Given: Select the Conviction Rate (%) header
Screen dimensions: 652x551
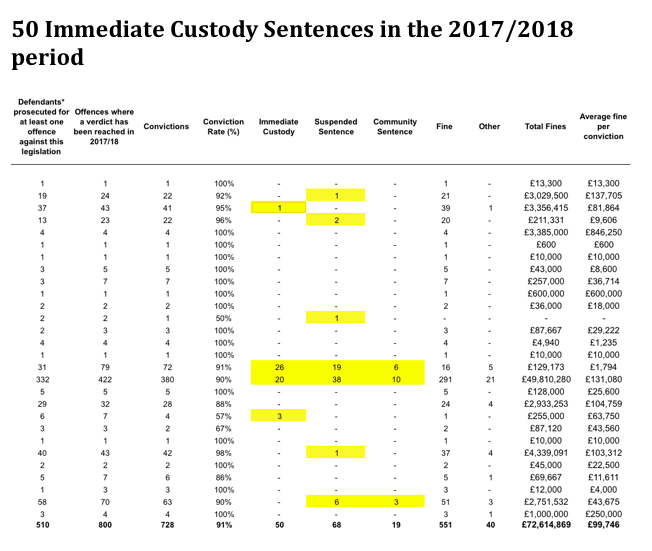Looking at the screenshot, I should 223,126.
